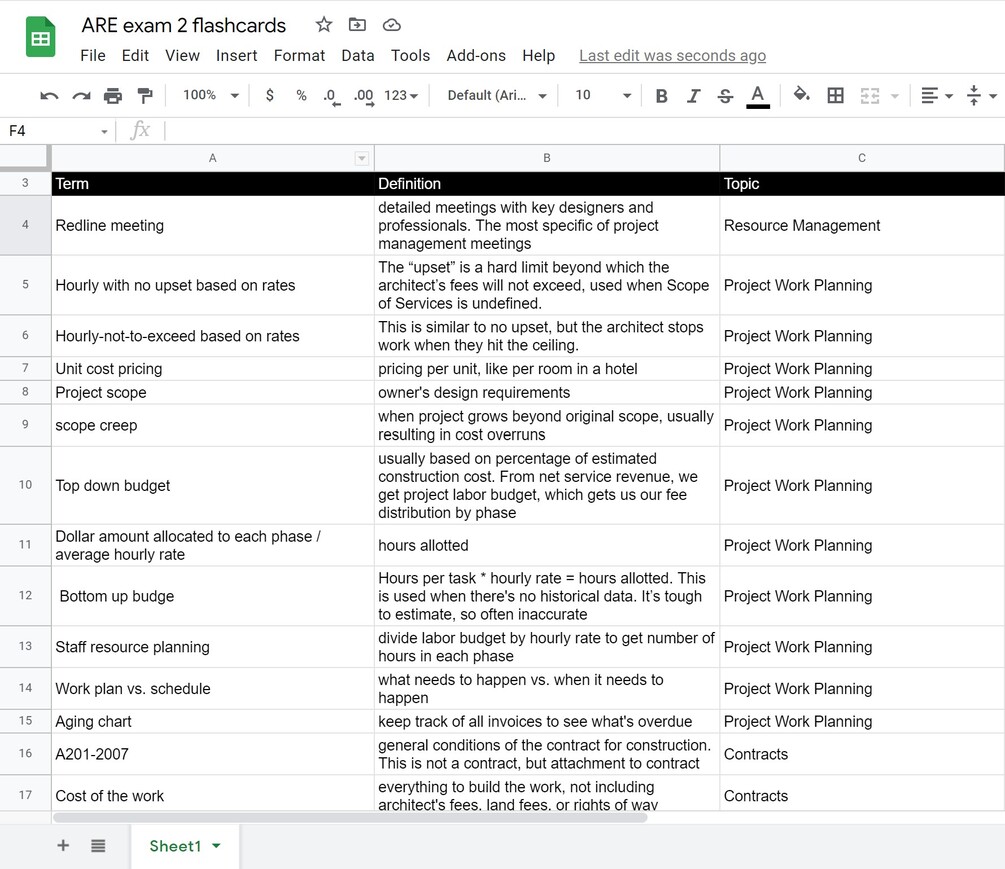Expand merge cells options arrow
This screenshot has height=869, width=1005.
point(895,96)
